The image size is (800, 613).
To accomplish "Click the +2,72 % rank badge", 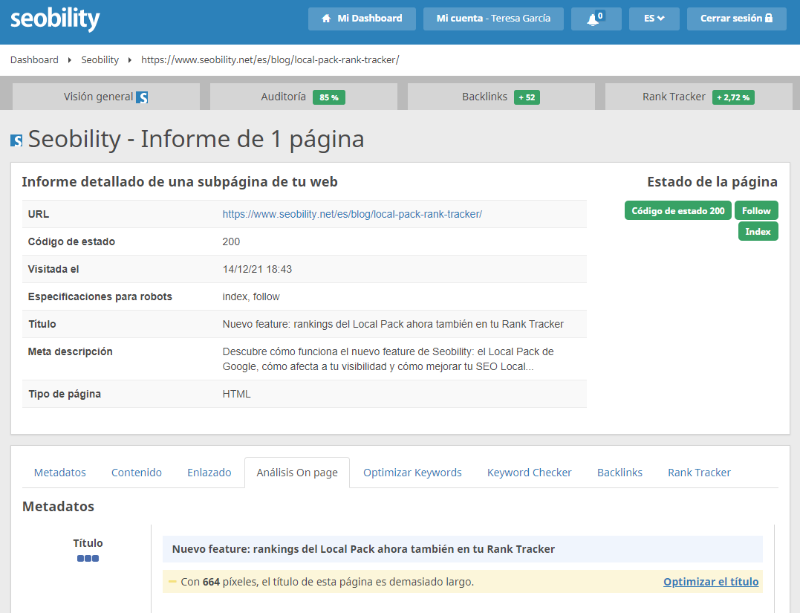I will tap(734, 97).
